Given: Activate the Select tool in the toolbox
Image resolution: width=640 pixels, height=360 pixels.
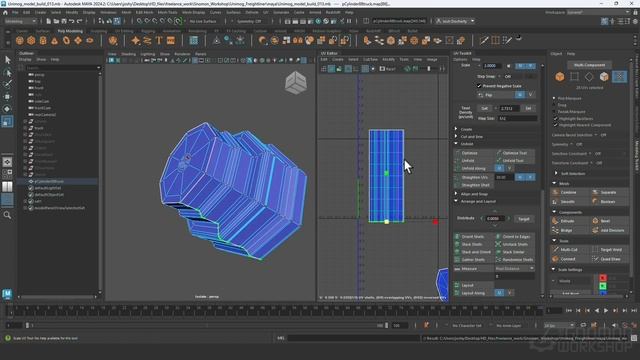Looking at the screenshot, I should pyautogui.click(x=7, y=60).
